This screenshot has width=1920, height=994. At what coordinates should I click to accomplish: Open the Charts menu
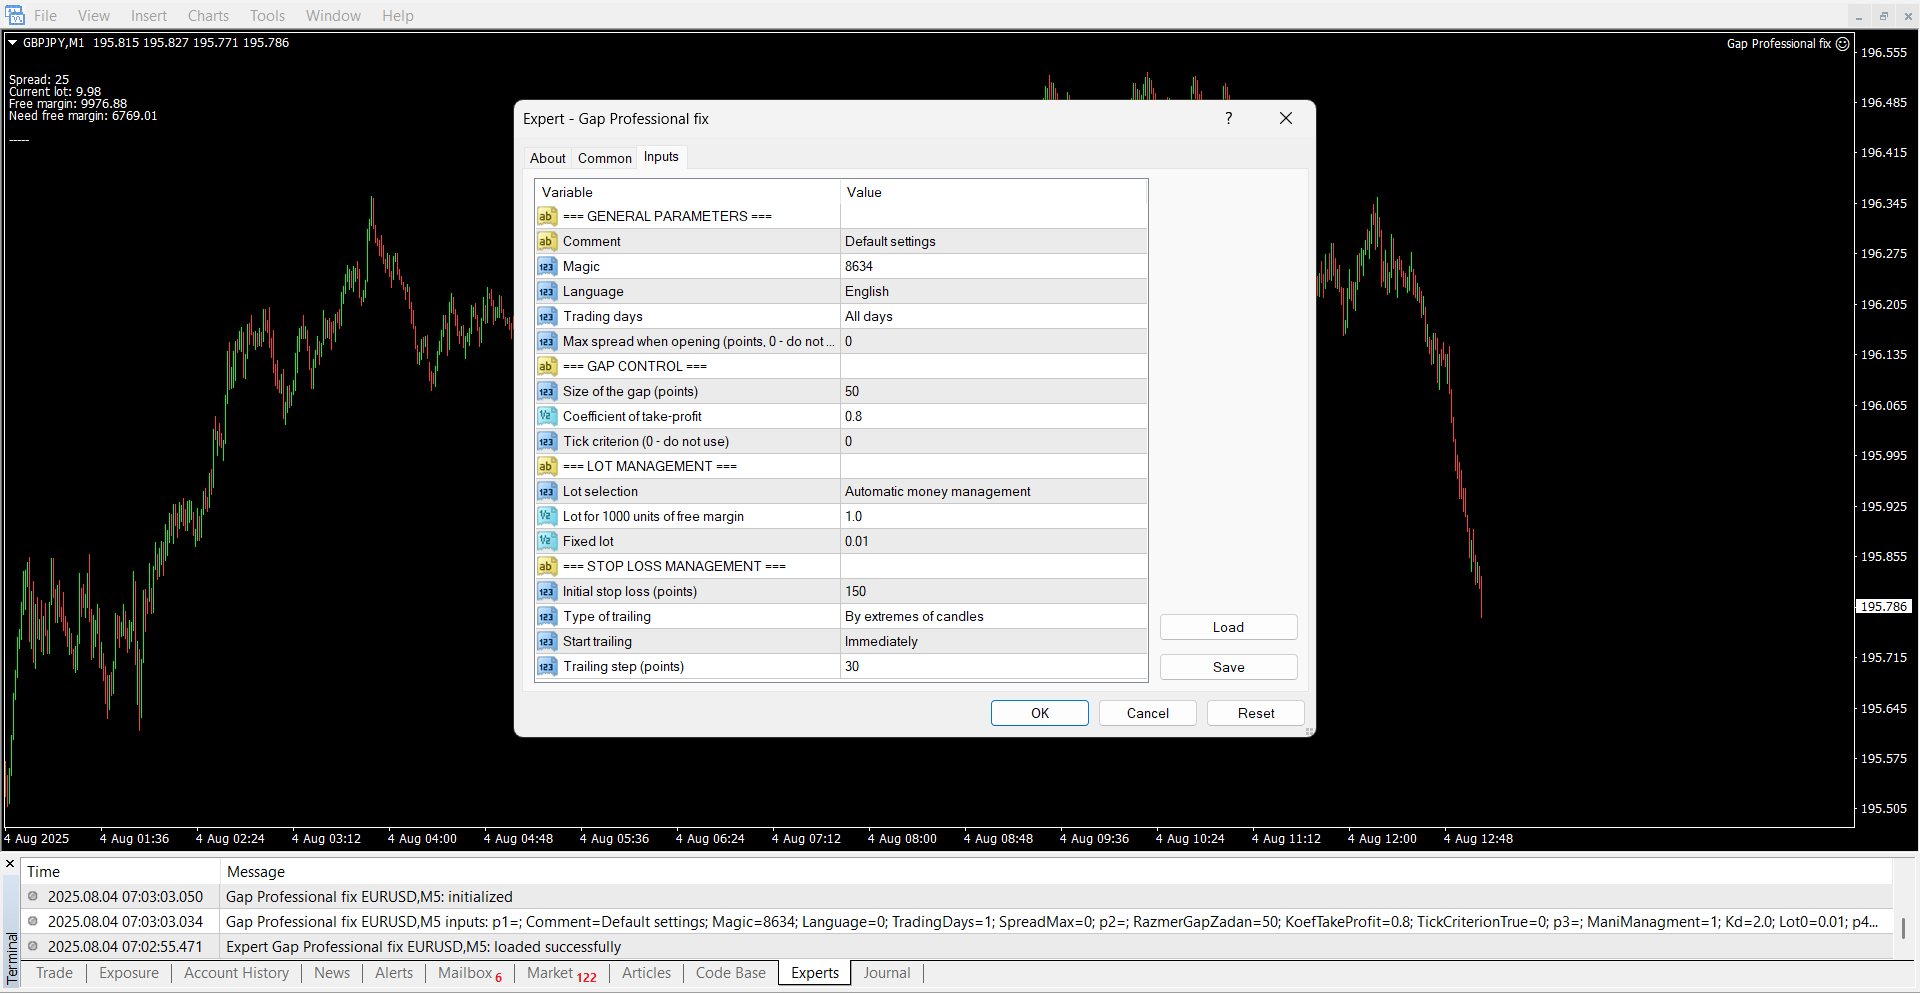pyautogui.click(x=208, y=16)
